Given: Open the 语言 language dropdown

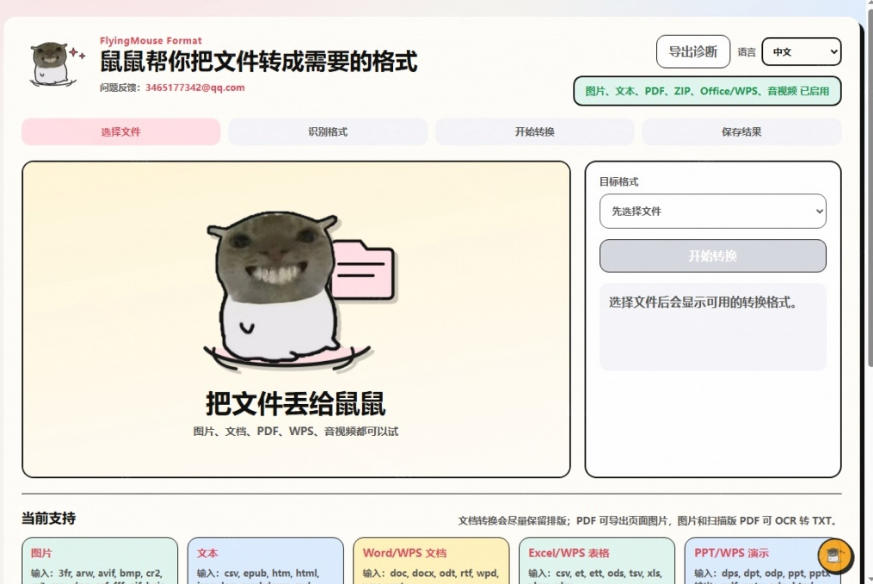Looking at the screenshot, I should click(x=801, y=52).
